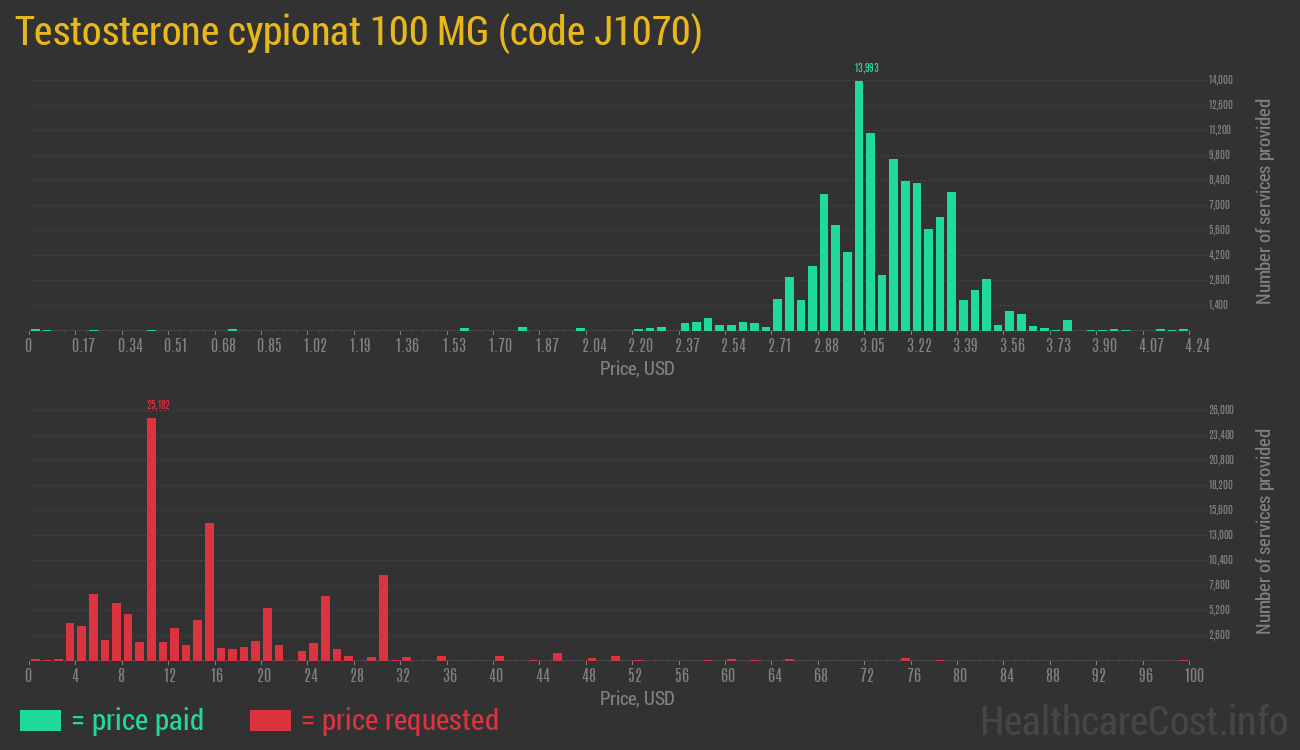Select the 'price paid' legend label
1300x750 pixels.
(137, 720)
